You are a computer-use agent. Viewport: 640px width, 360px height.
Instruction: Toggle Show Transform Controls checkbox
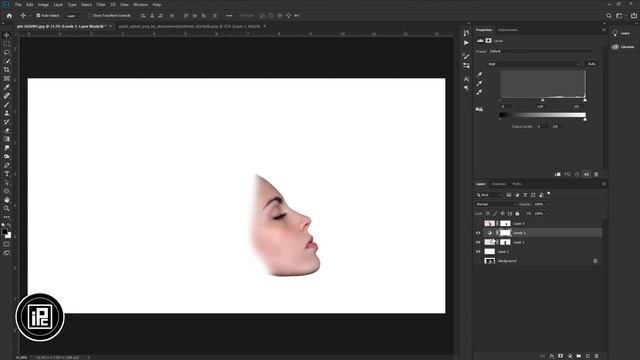click(x=90, y=16)
